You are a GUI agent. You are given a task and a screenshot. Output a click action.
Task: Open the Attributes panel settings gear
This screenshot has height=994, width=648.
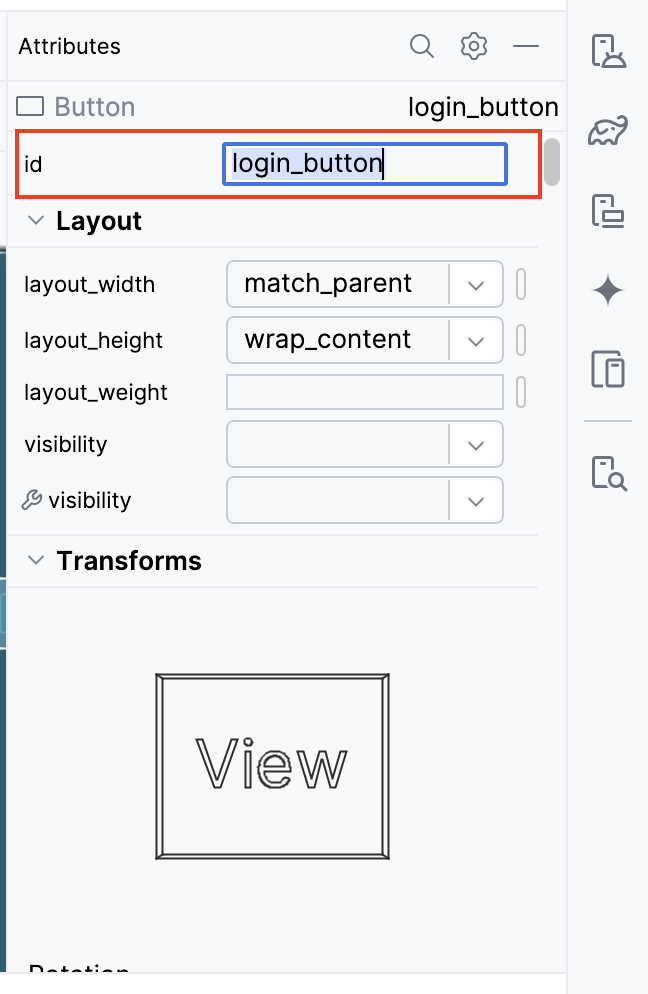click(x=474, y=46)
